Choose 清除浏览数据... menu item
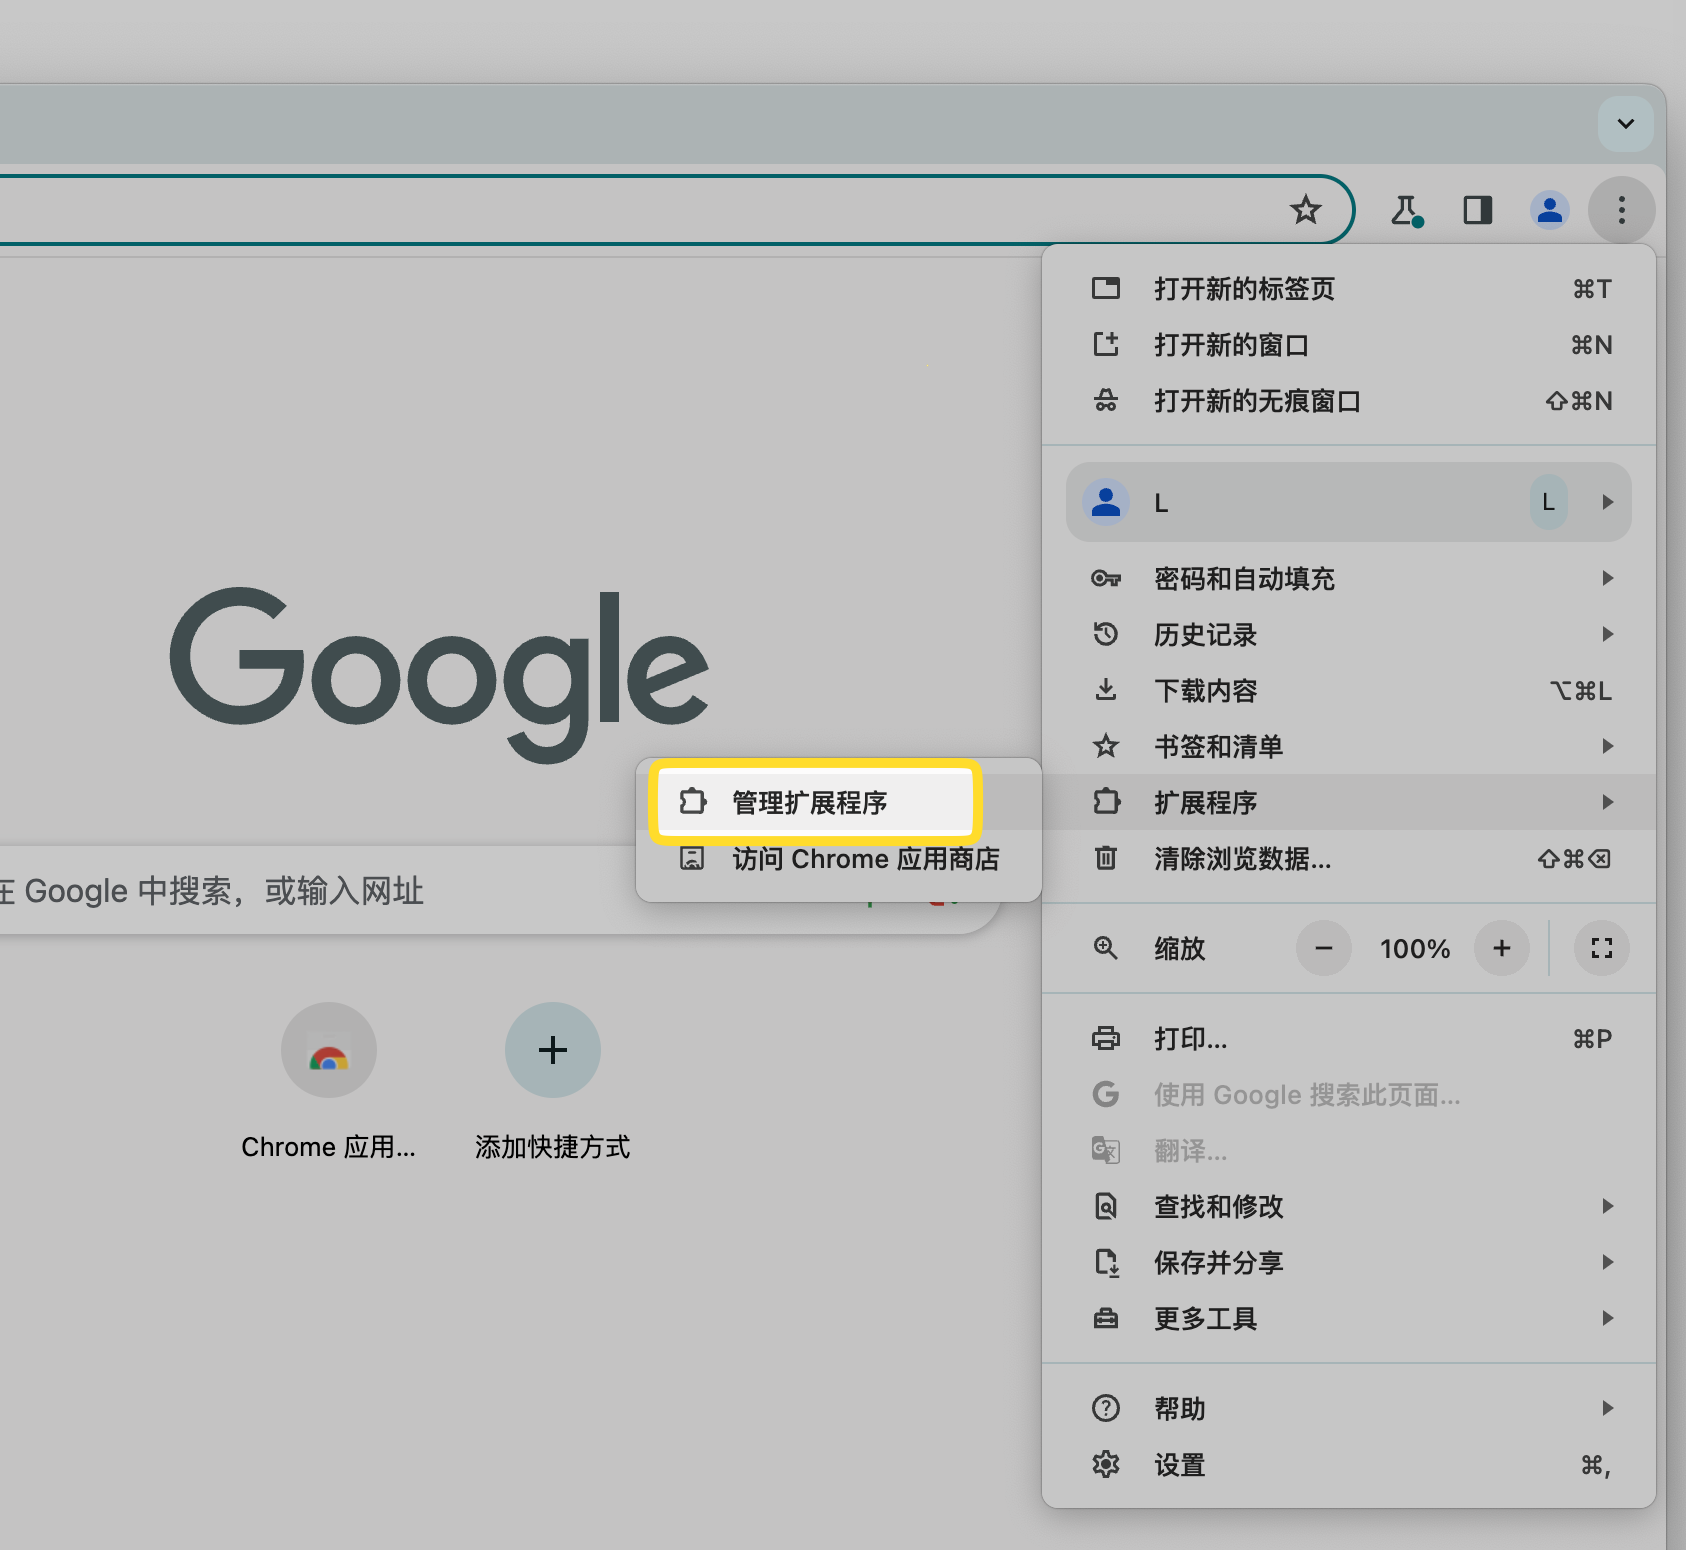Viewport: 1686px width, 1550px height. pyautogui.click(x=1349, y=859)
